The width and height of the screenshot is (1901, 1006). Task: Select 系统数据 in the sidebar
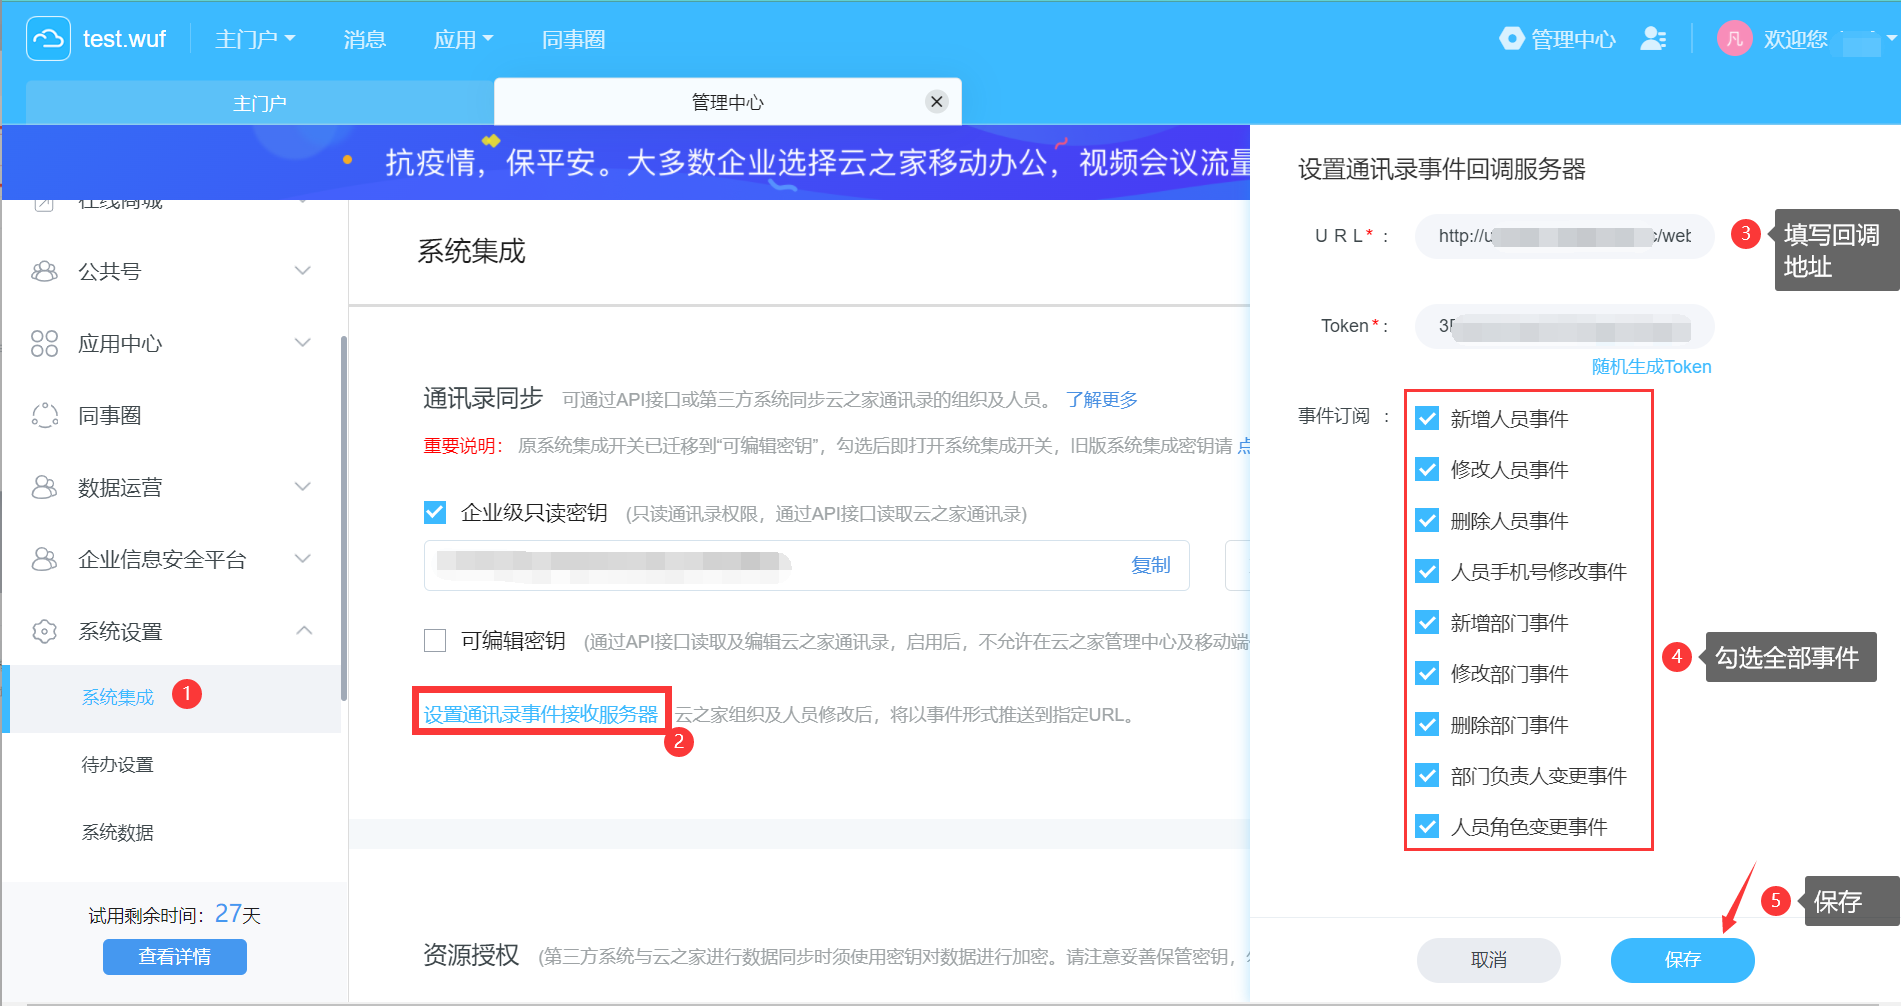pos(118,833)
